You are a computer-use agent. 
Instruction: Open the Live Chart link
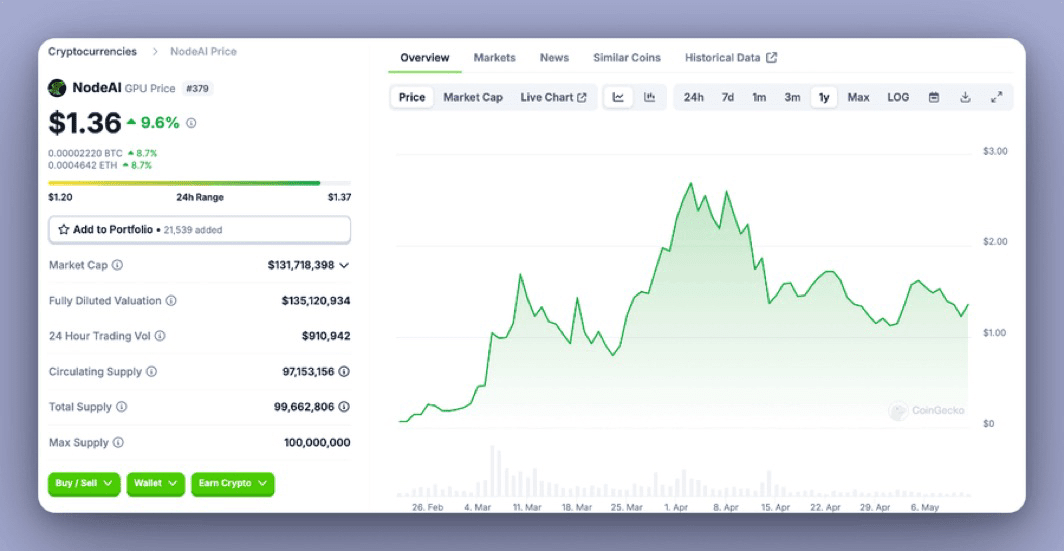pyautogui.click(x=553, y=97)
